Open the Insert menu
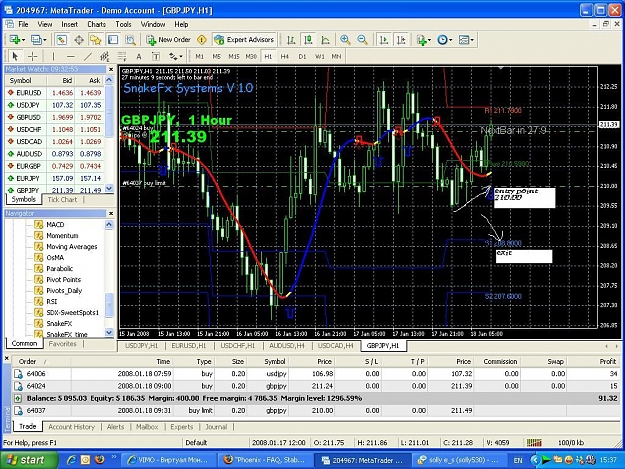 tap(69, 24)
